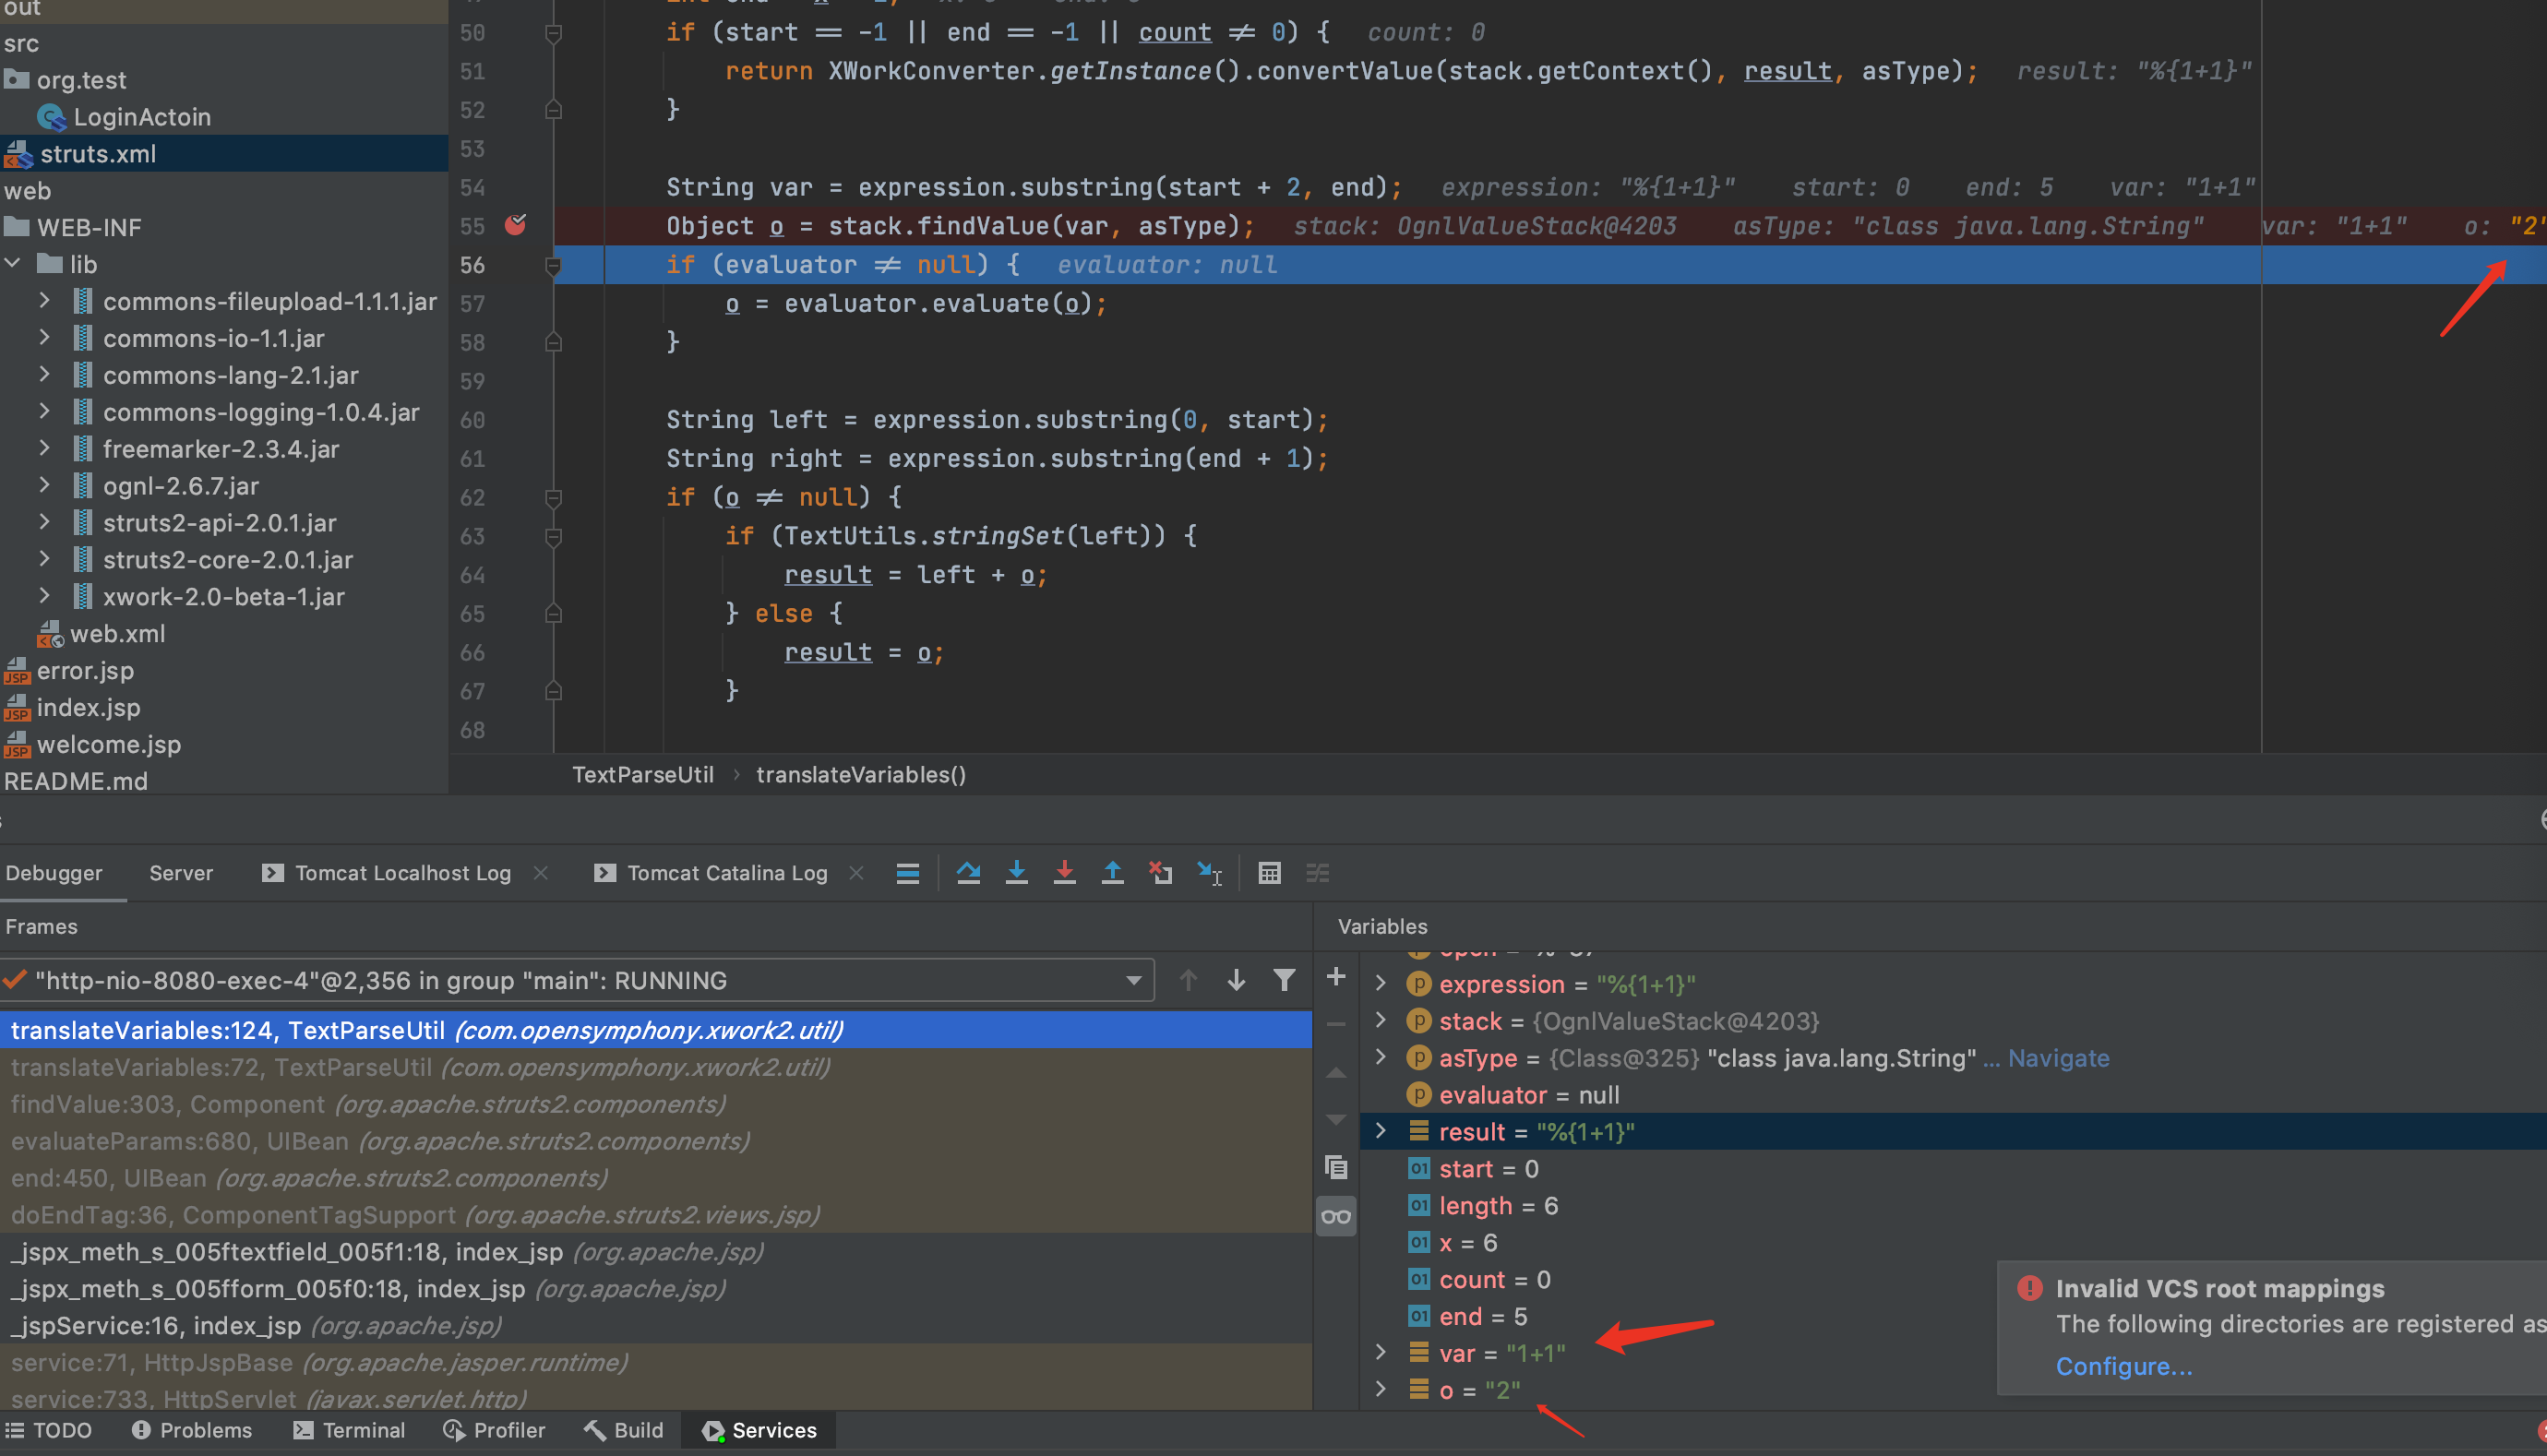Expand the result variable row

click(1381, 1131)
